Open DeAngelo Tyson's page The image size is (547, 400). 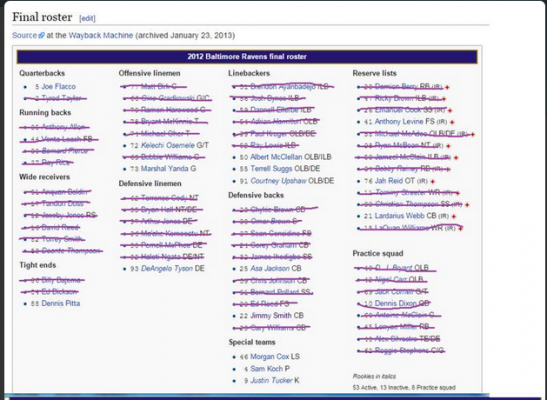pos(167,268)
